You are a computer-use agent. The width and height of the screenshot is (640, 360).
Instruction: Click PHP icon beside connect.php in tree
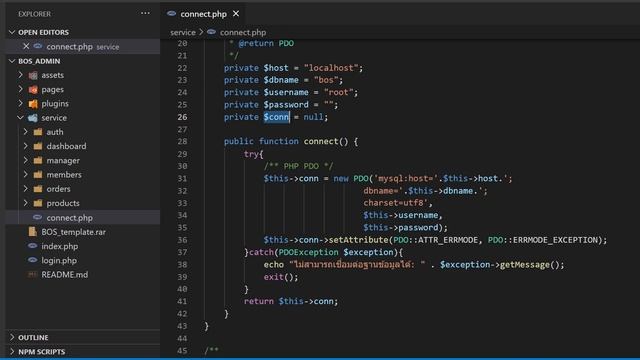[x=38, y=218]
